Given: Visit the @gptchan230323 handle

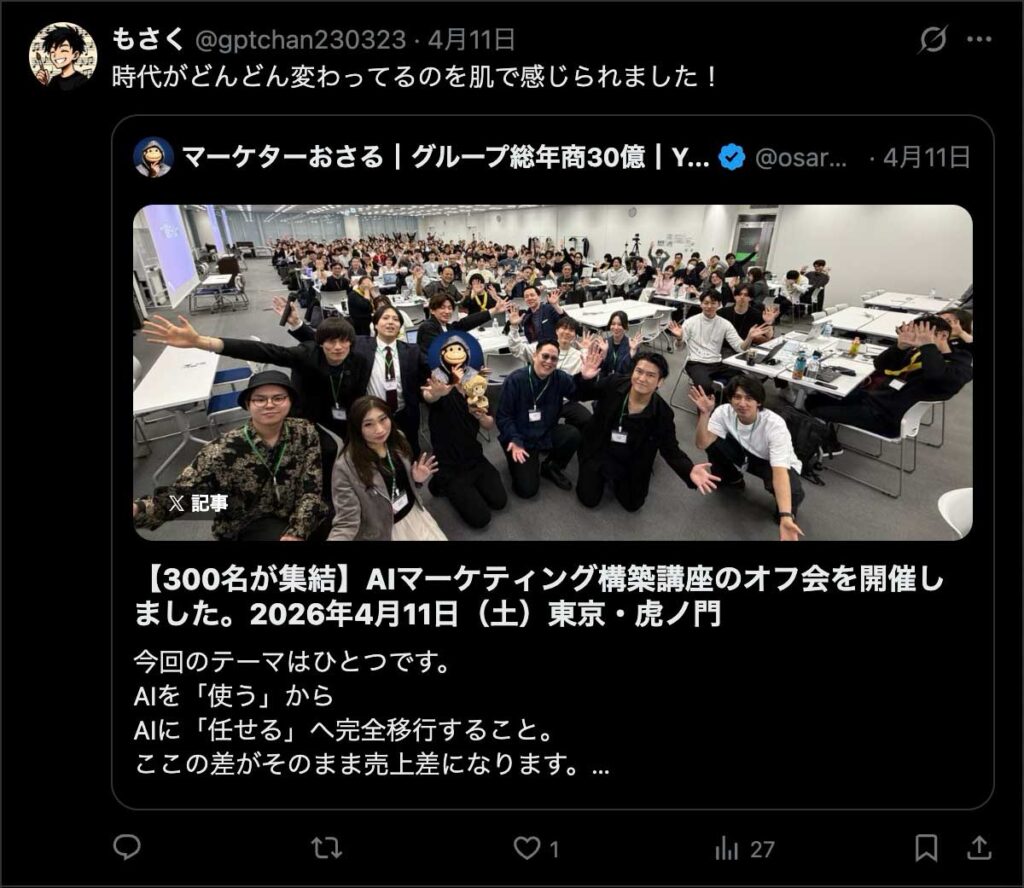Looking at the screenshot, I should coord(300,40).
